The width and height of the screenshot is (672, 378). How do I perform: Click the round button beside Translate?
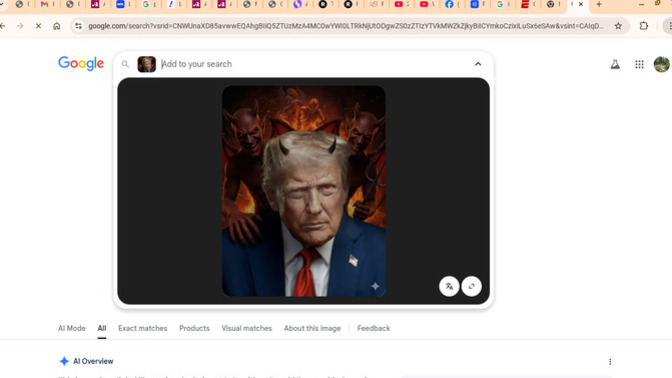coord(471,286)
